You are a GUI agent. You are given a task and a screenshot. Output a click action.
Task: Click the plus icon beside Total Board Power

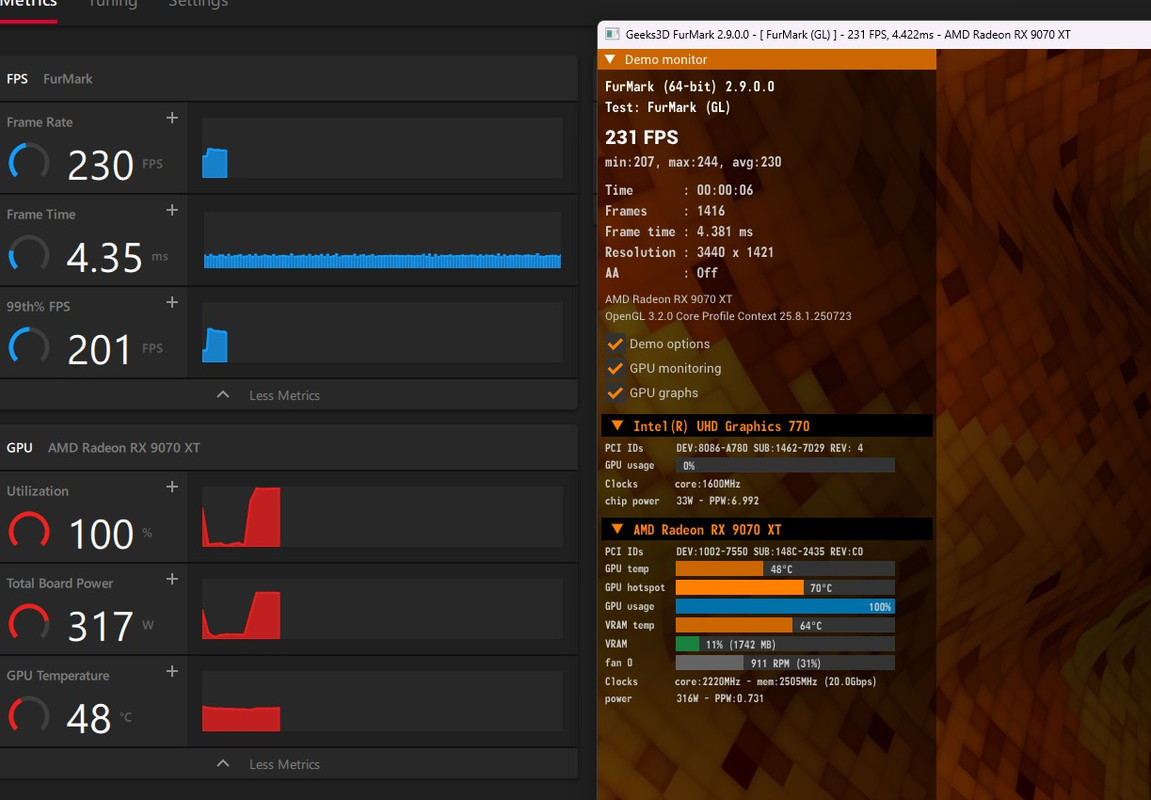[172, 580]
